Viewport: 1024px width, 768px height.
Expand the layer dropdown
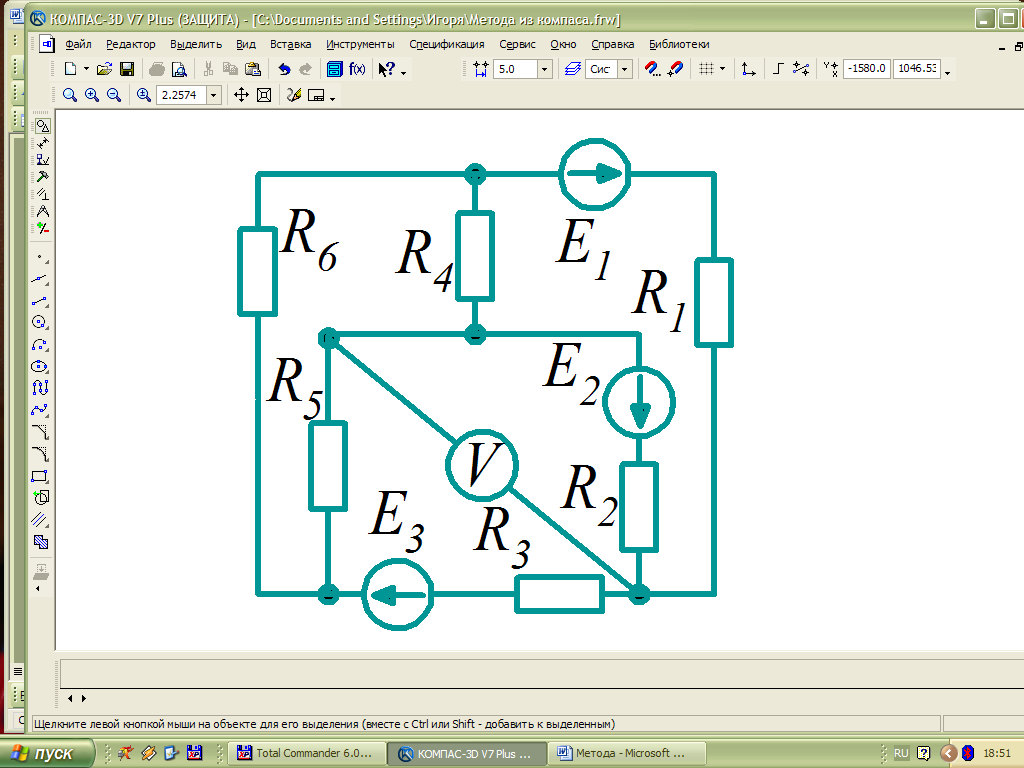click(624, 69)
